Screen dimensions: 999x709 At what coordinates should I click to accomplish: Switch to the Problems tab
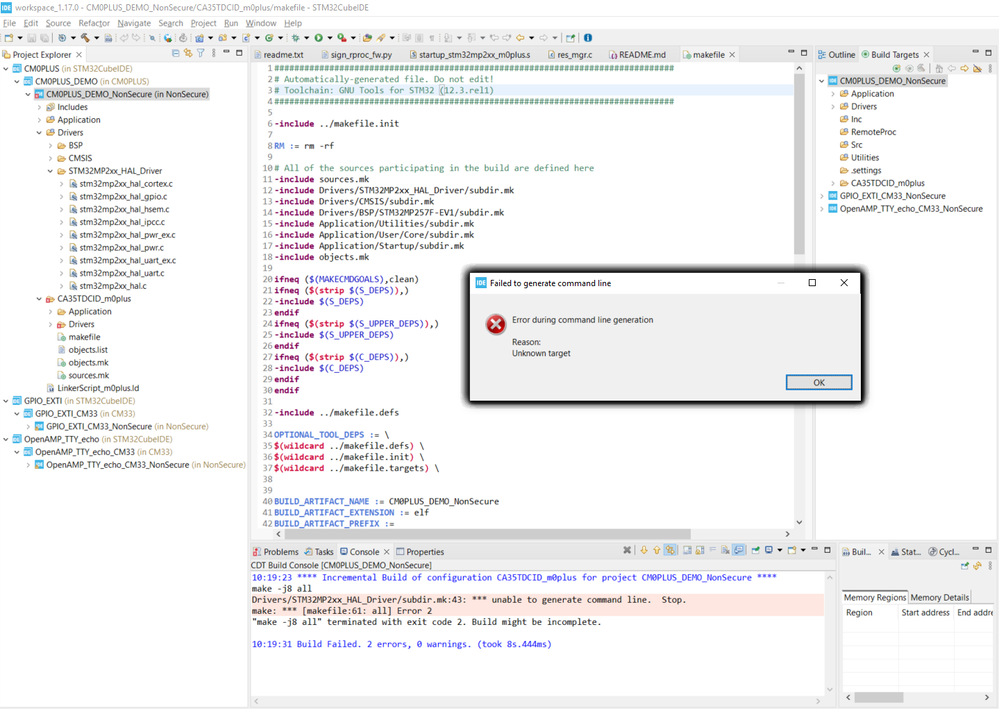[276, 552]
